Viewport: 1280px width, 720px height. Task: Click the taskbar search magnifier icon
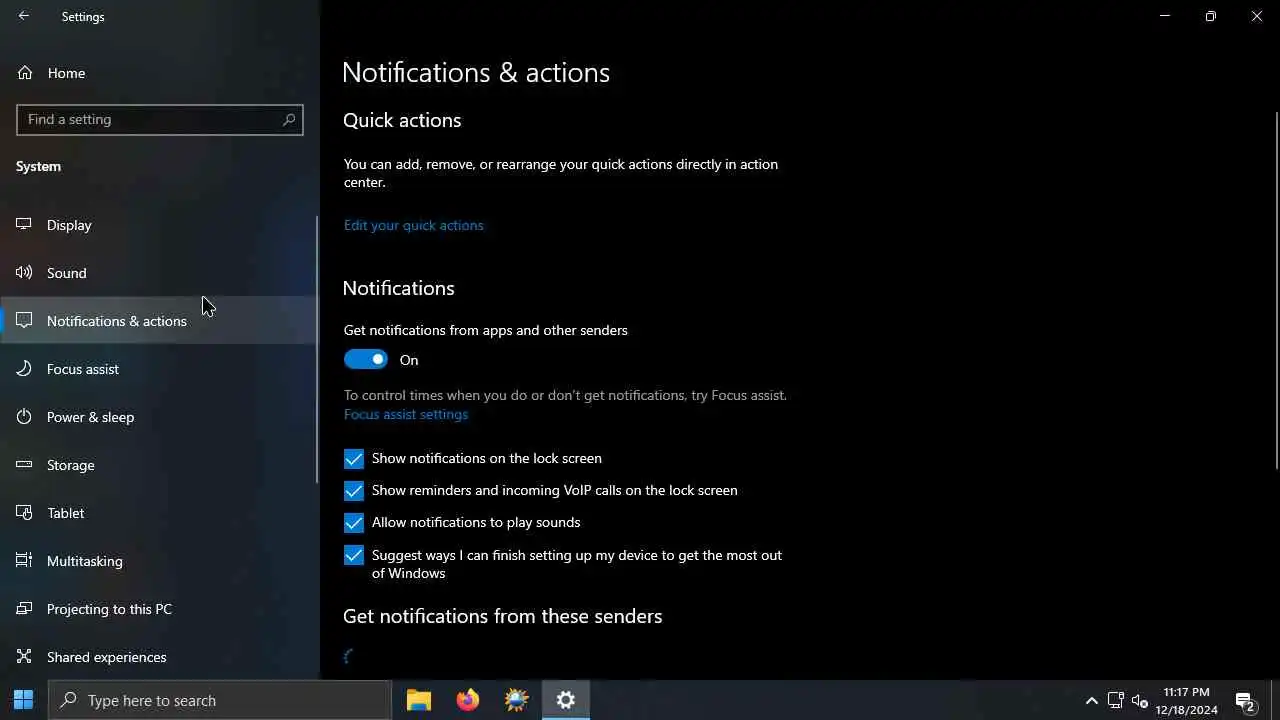click(x=69, y=700)
